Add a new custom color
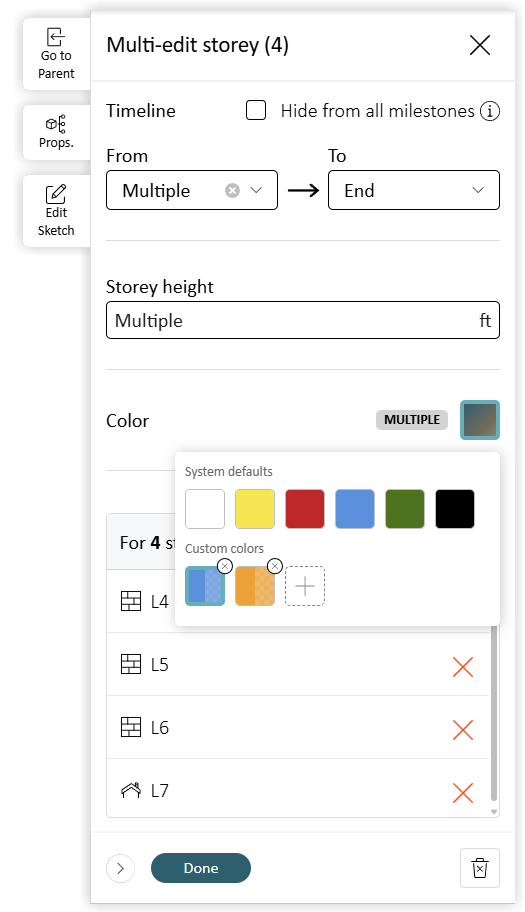The image size is (525, 912). [305, 586]
